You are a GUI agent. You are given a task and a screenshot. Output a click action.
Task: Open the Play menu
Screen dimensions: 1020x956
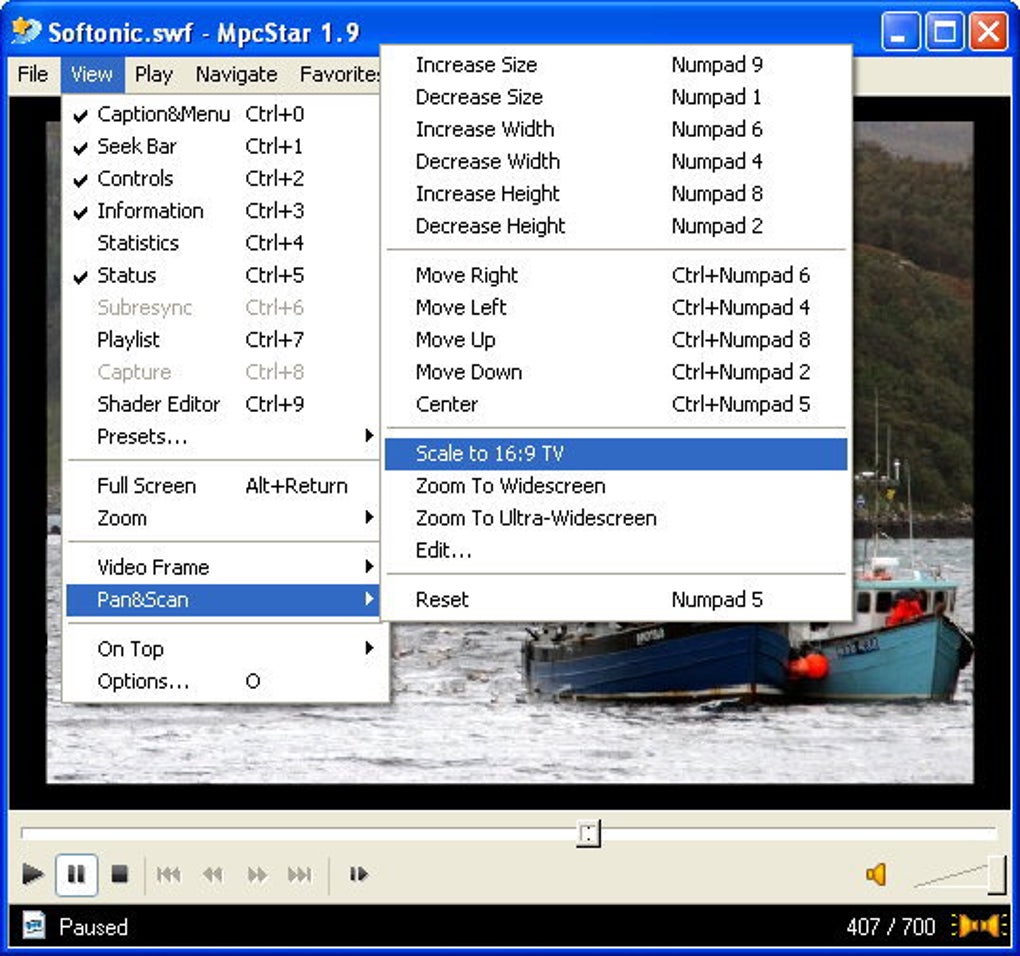coord(154,74)
